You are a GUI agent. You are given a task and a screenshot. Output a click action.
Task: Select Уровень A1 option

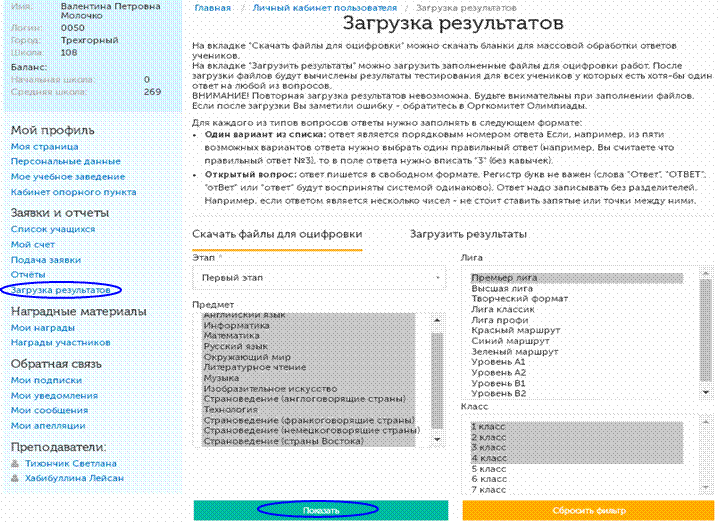[x=577, y=362]
